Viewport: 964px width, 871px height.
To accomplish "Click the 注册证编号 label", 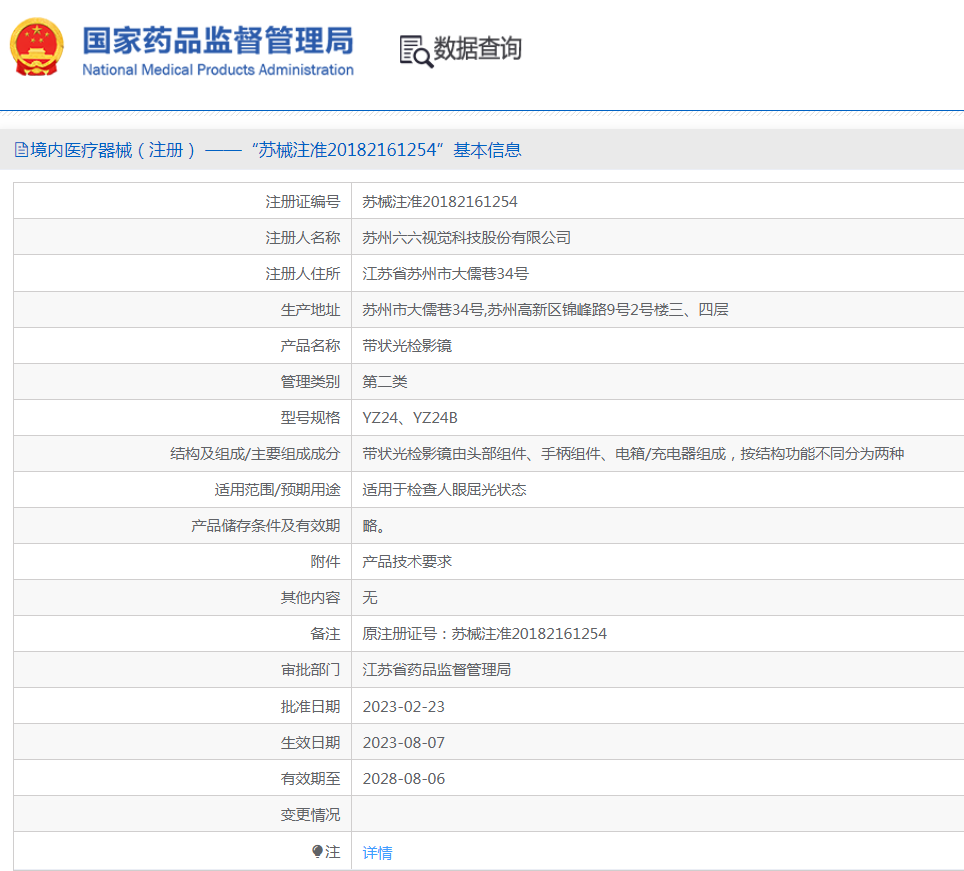I will [303, 202].
